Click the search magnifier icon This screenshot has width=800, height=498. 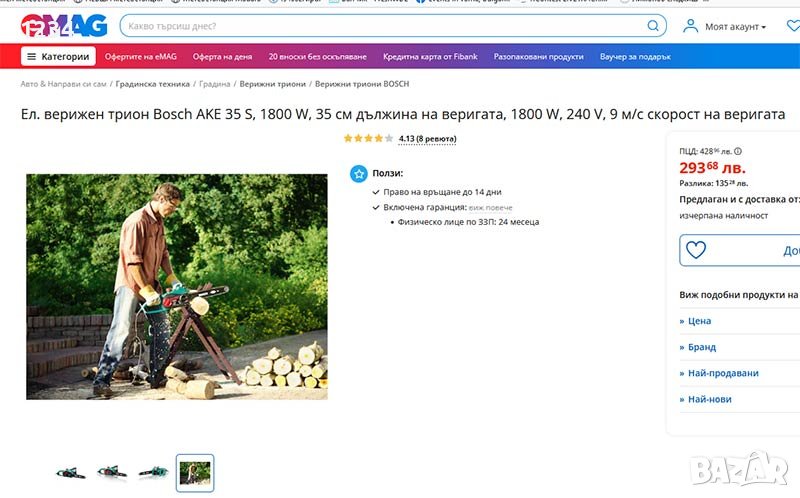click(653, 26)
